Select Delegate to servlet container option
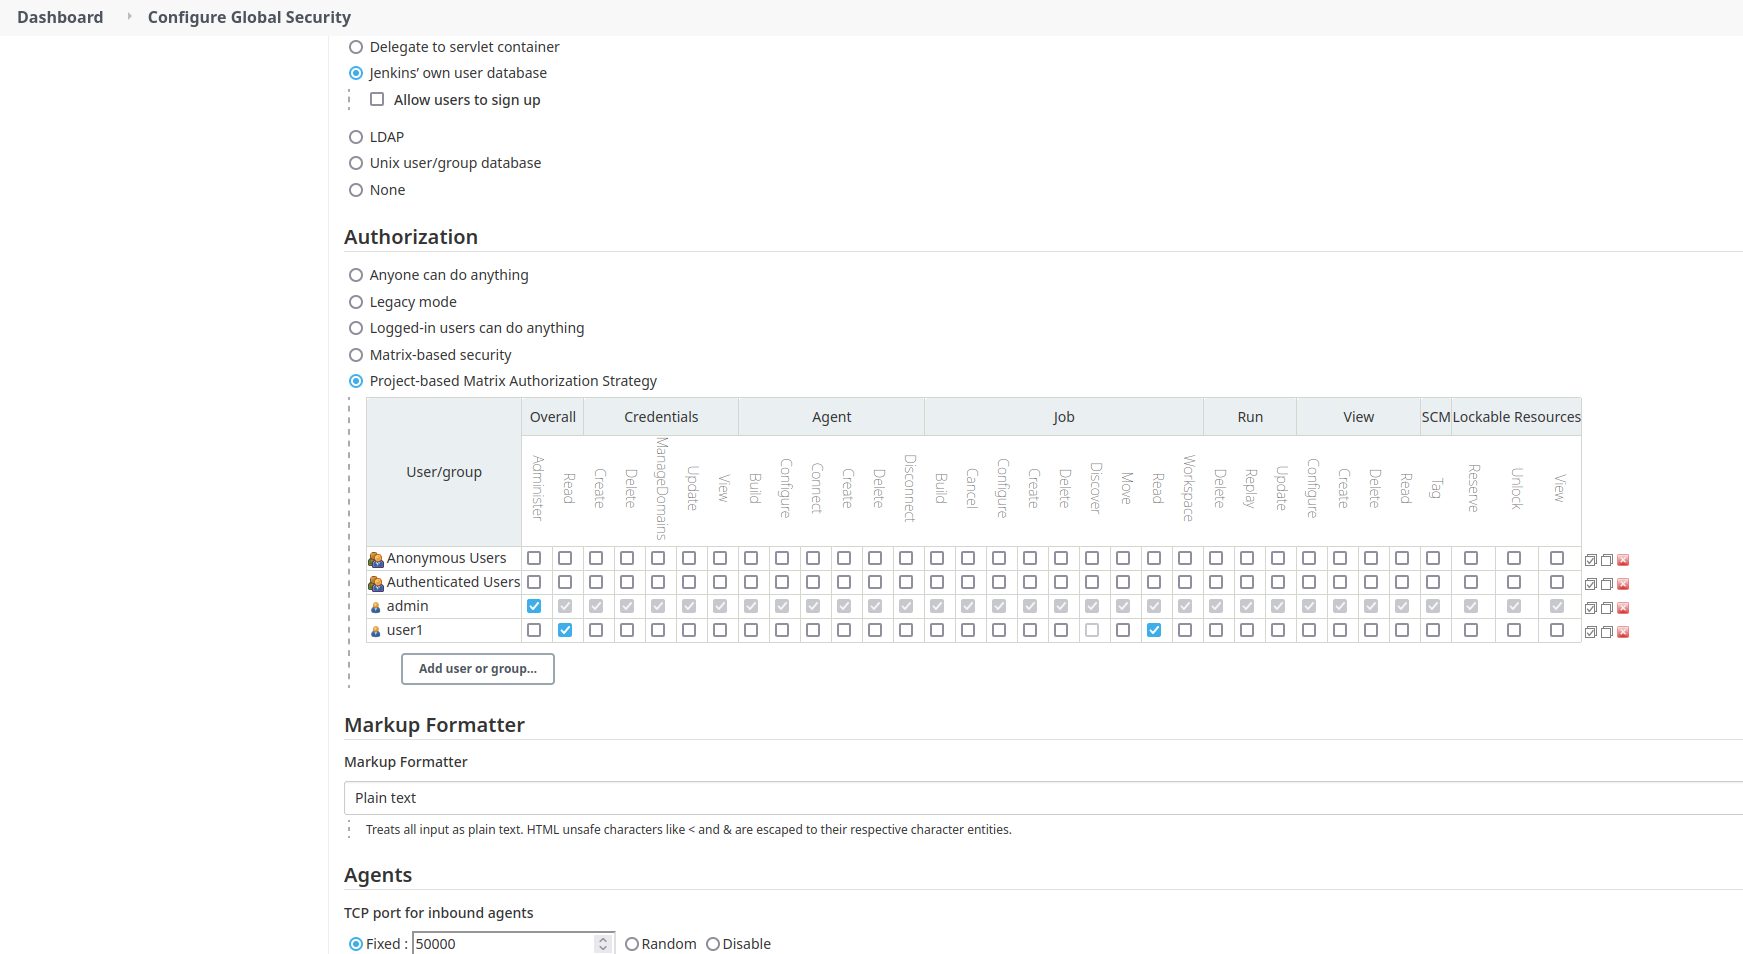This screenshot has width=1743, height=954. (x=356, y=47)
